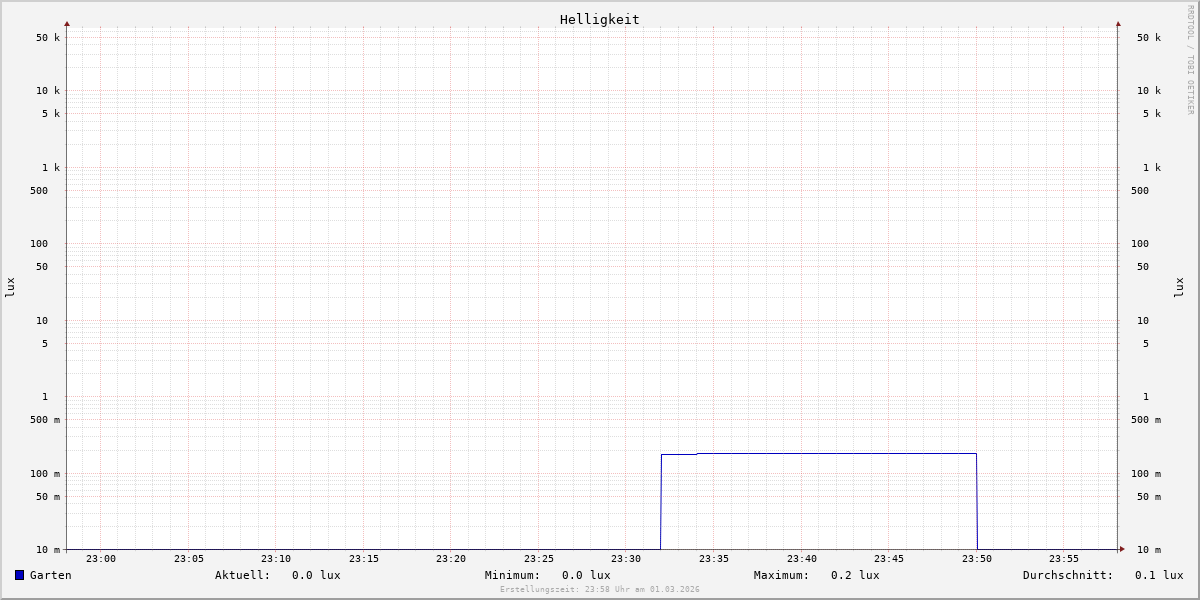
Task: Click the left vertical lux axis title
Action: tap(10, 287)
